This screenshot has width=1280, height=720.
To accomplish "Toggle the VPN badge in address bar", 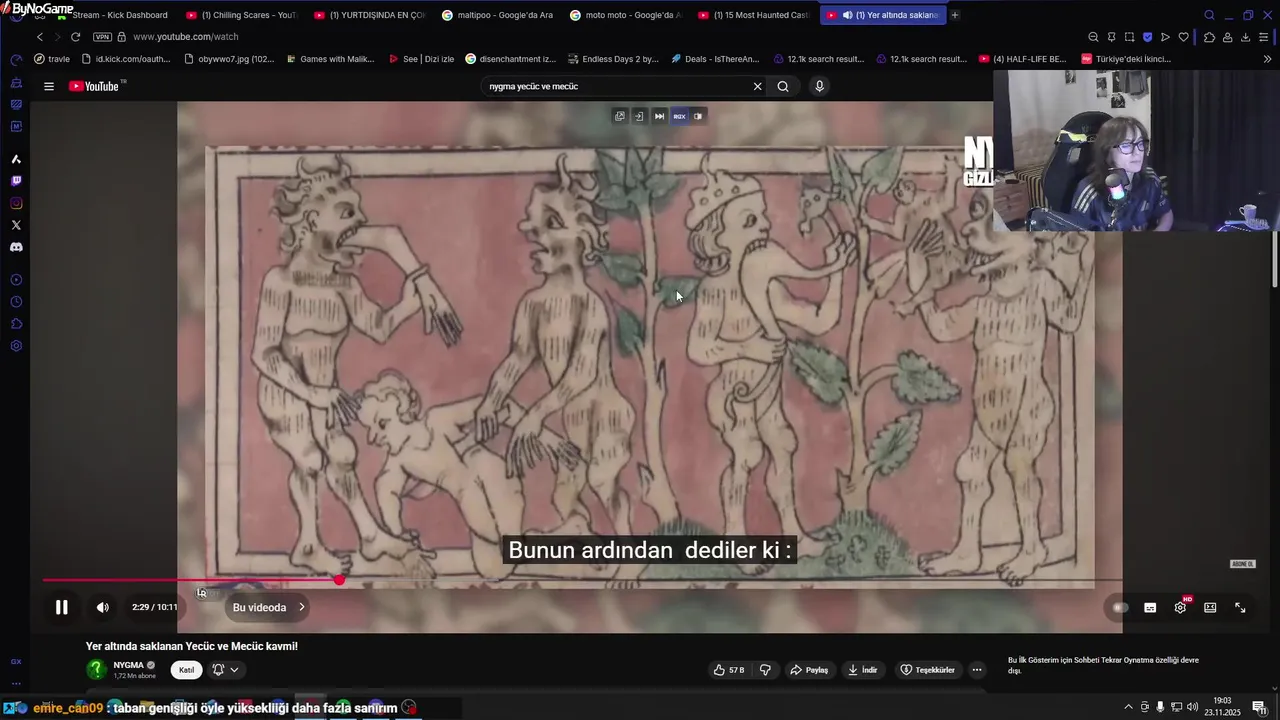I will click(102, 37).
